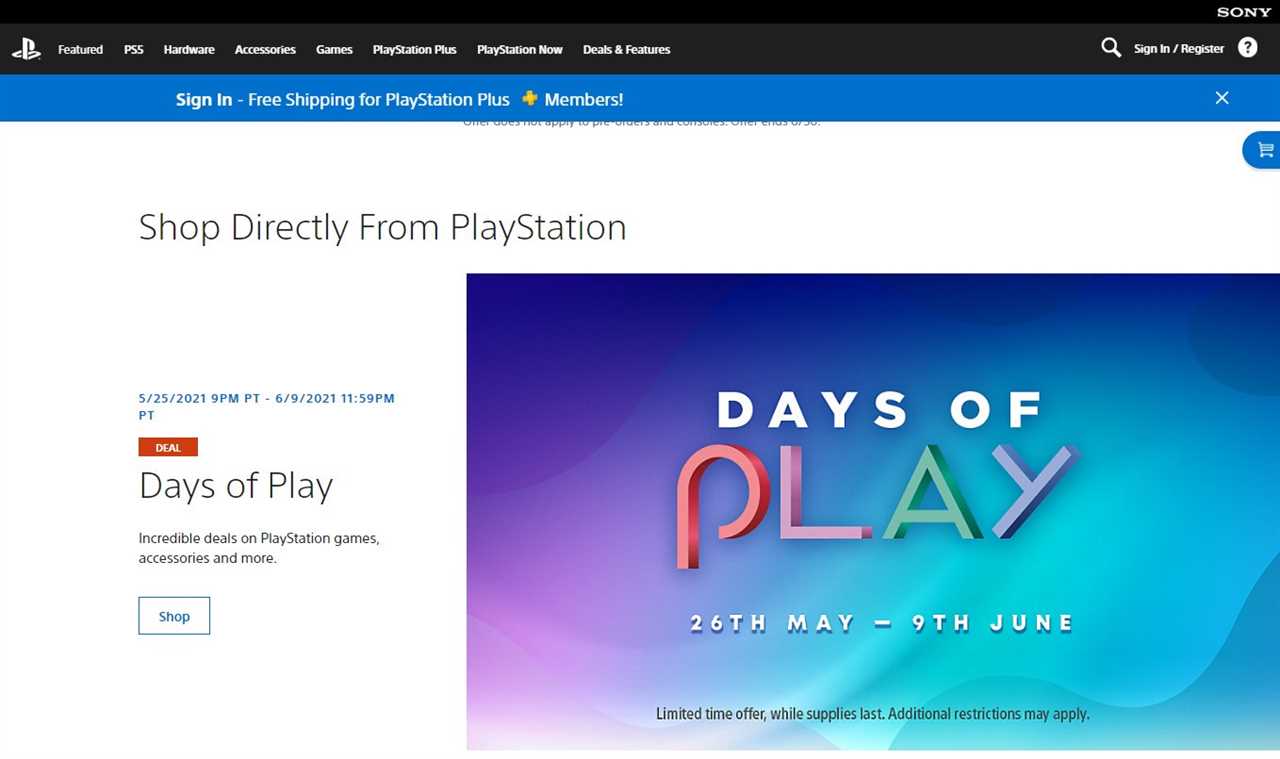Viewport: 1280px width, 759px height.
Task: Open the PlayStation Plus menu
Action: (x=414, y=49)
